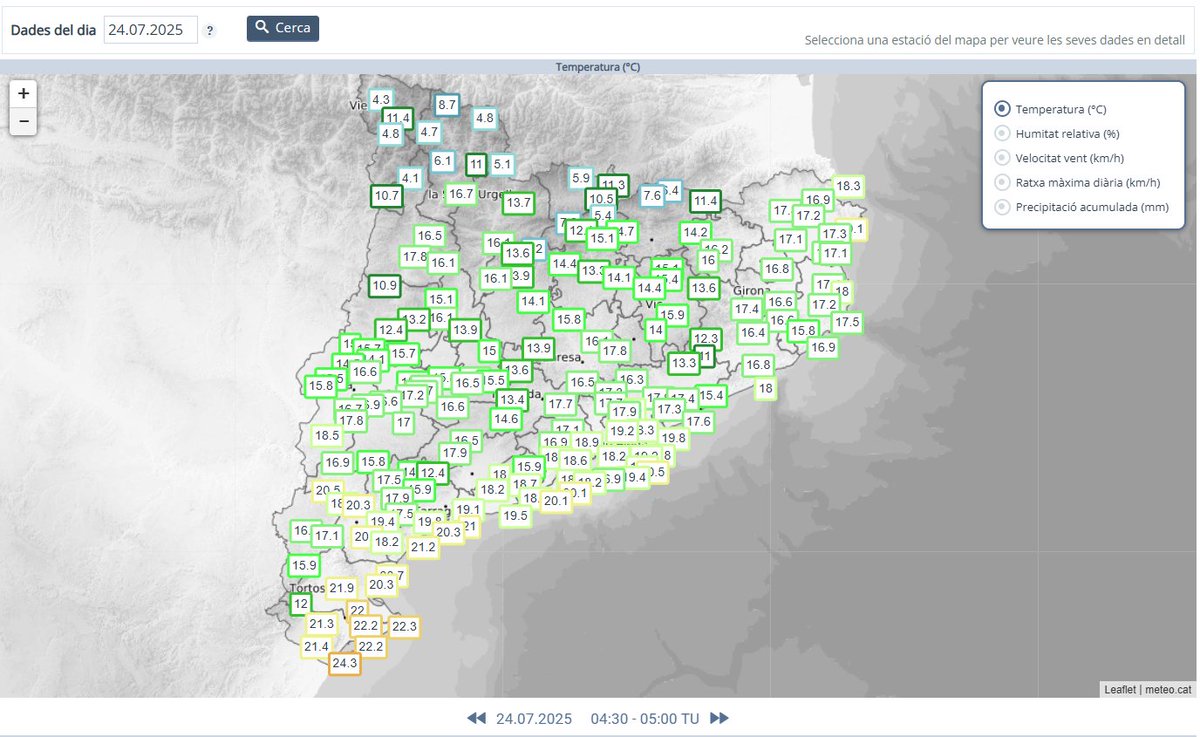Viewport: 1200px width, 737px height.
Task: Select the Humitat relativa radio button
Action: (1000, 132)
